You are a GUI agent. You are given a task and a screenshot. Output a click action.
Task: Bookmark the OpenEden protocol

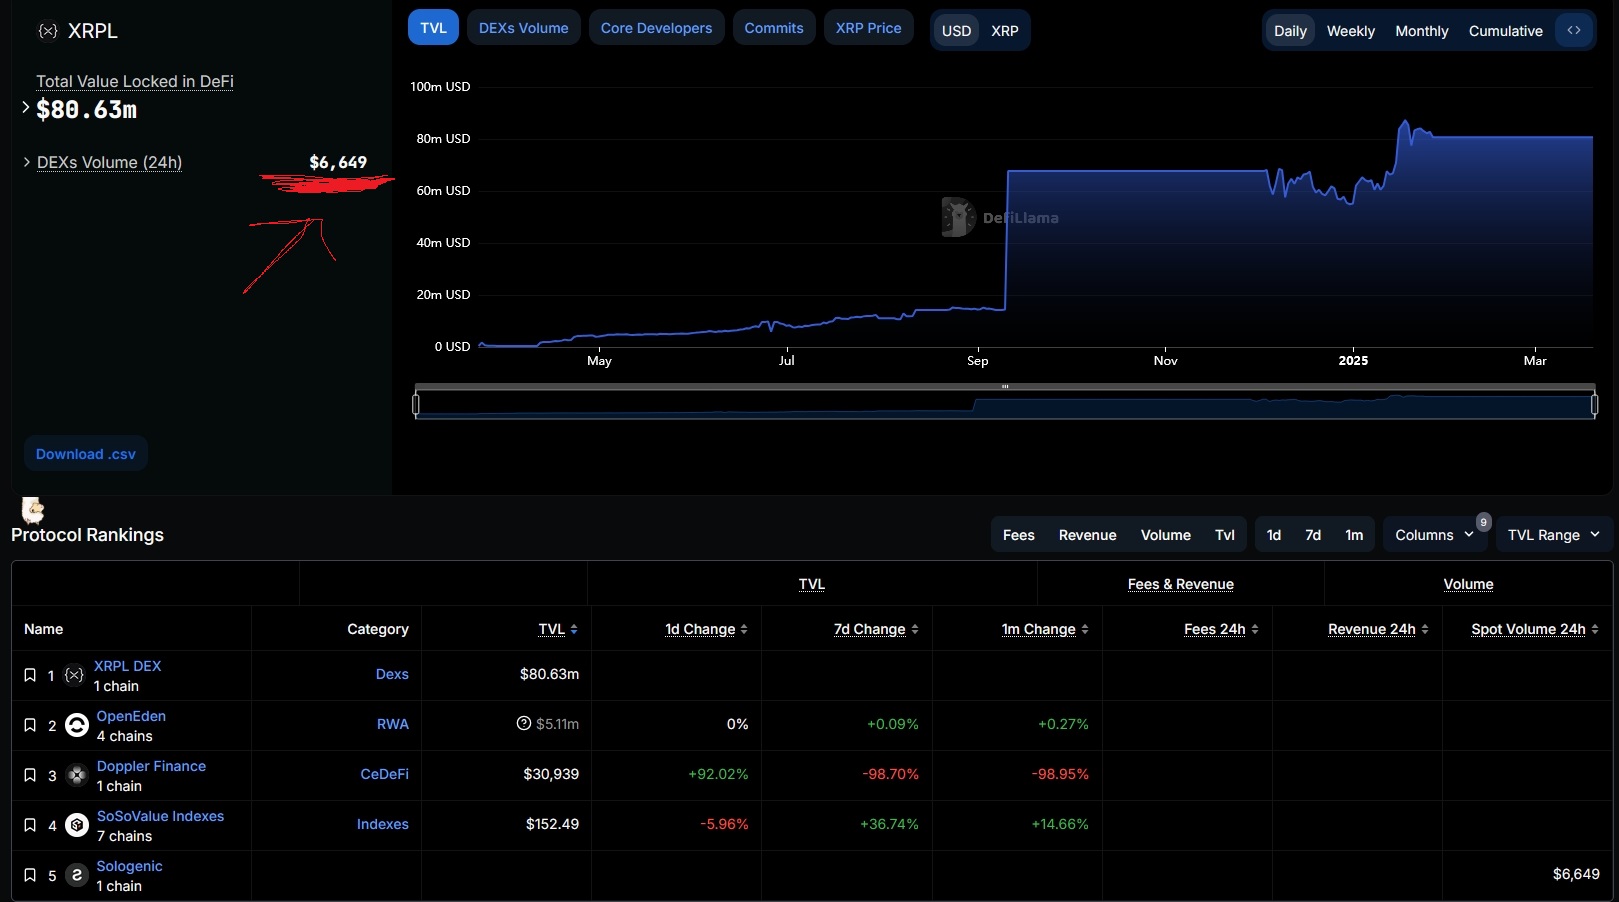[30, 725]
